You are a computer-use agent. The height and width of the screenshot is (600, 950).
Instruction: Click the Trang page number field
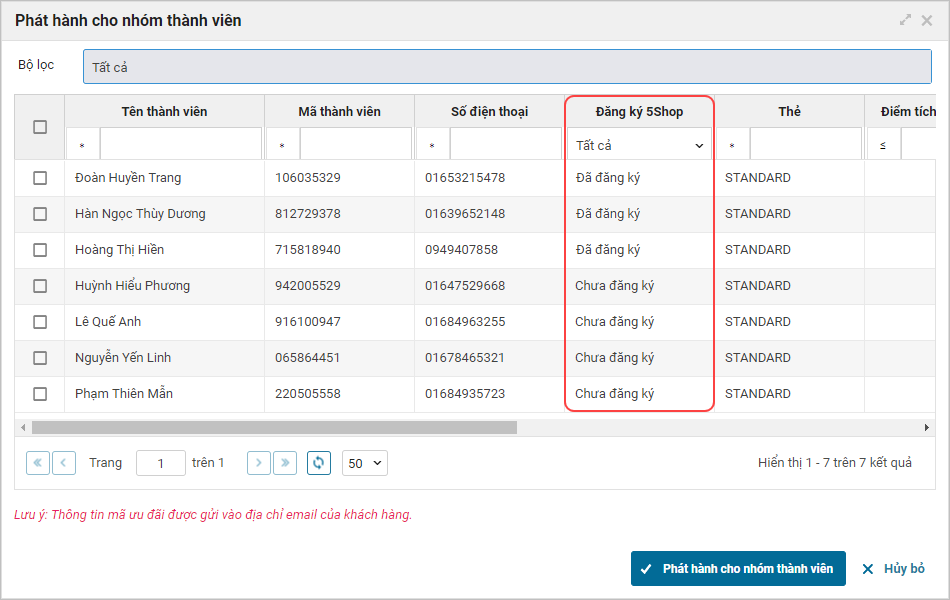(161, 463)
